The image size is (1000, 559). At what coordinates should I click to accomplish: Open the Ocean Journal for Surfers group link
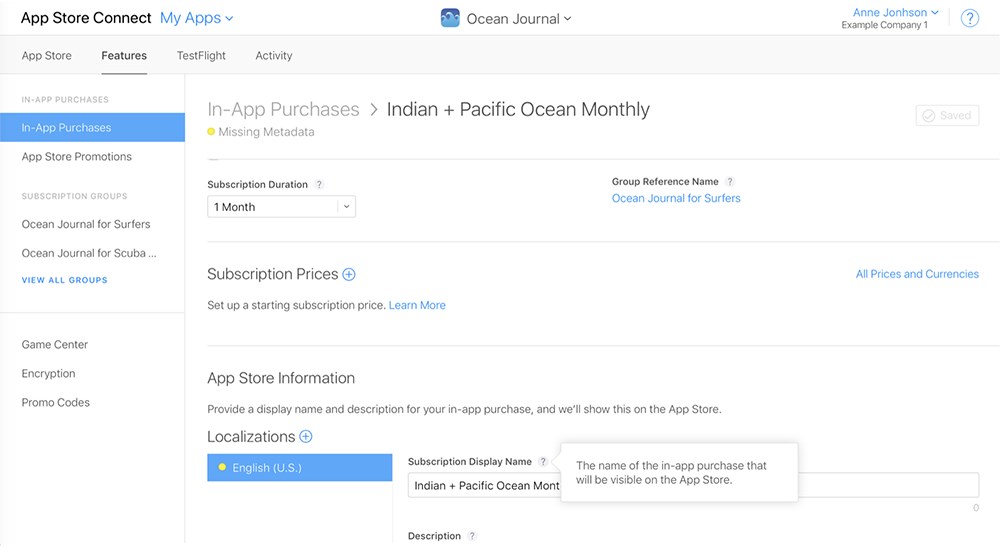point(676,198)
